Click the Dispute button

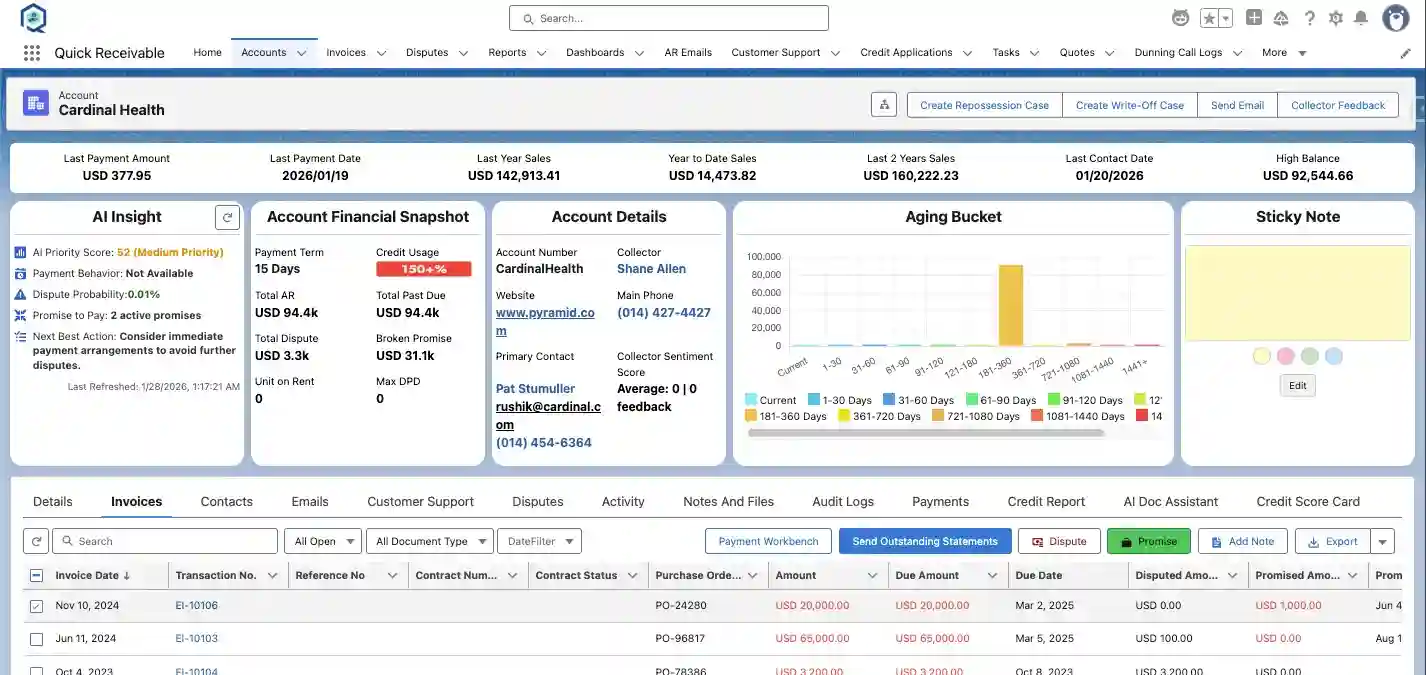[1059, 541]
